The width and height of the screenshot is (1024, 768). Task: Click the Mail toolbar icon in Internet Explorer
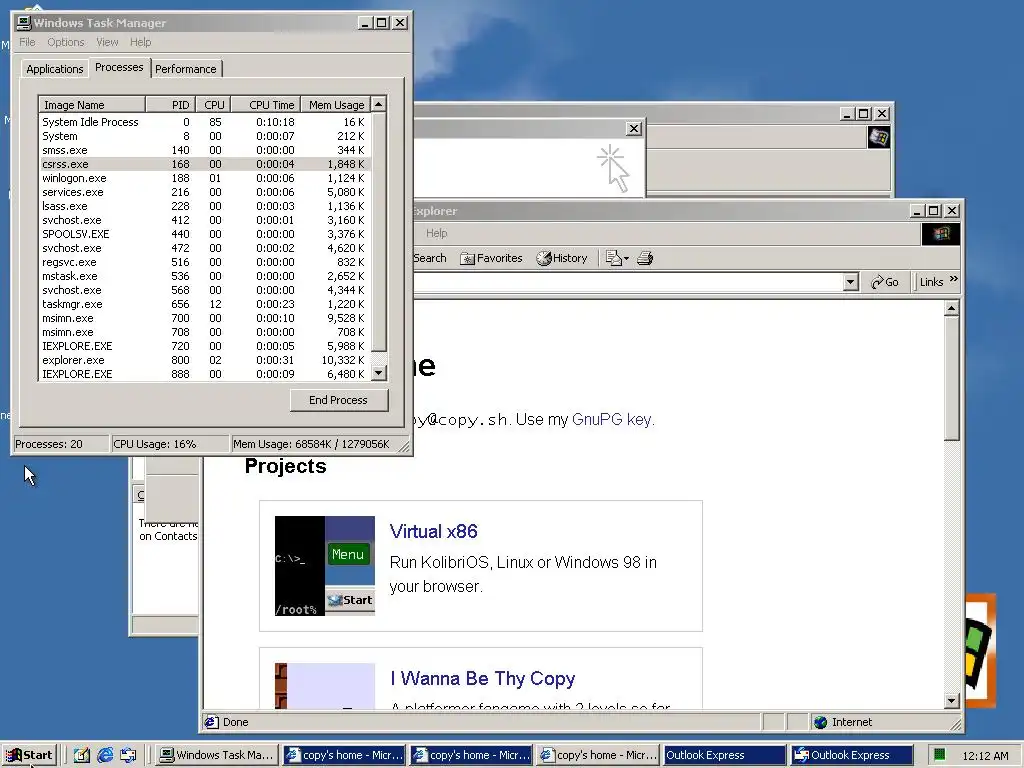[613, 258]
